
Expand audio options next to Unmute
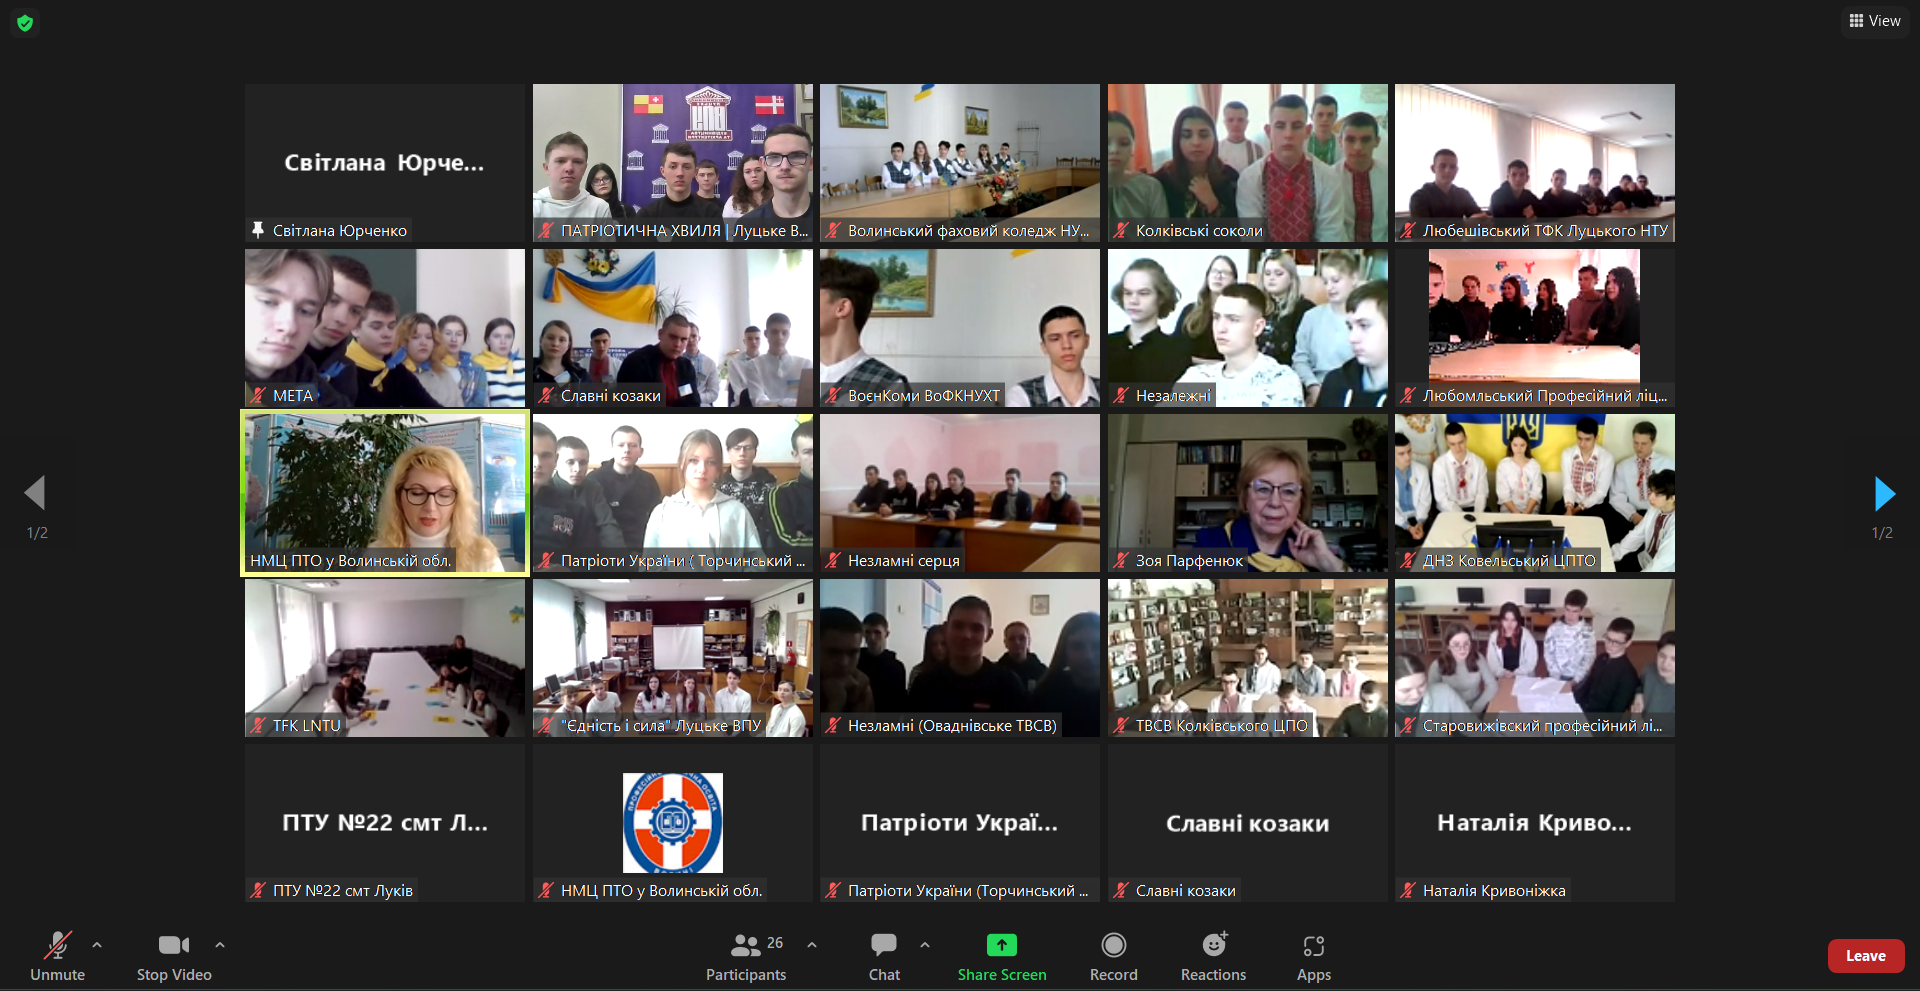coord(97,944)
